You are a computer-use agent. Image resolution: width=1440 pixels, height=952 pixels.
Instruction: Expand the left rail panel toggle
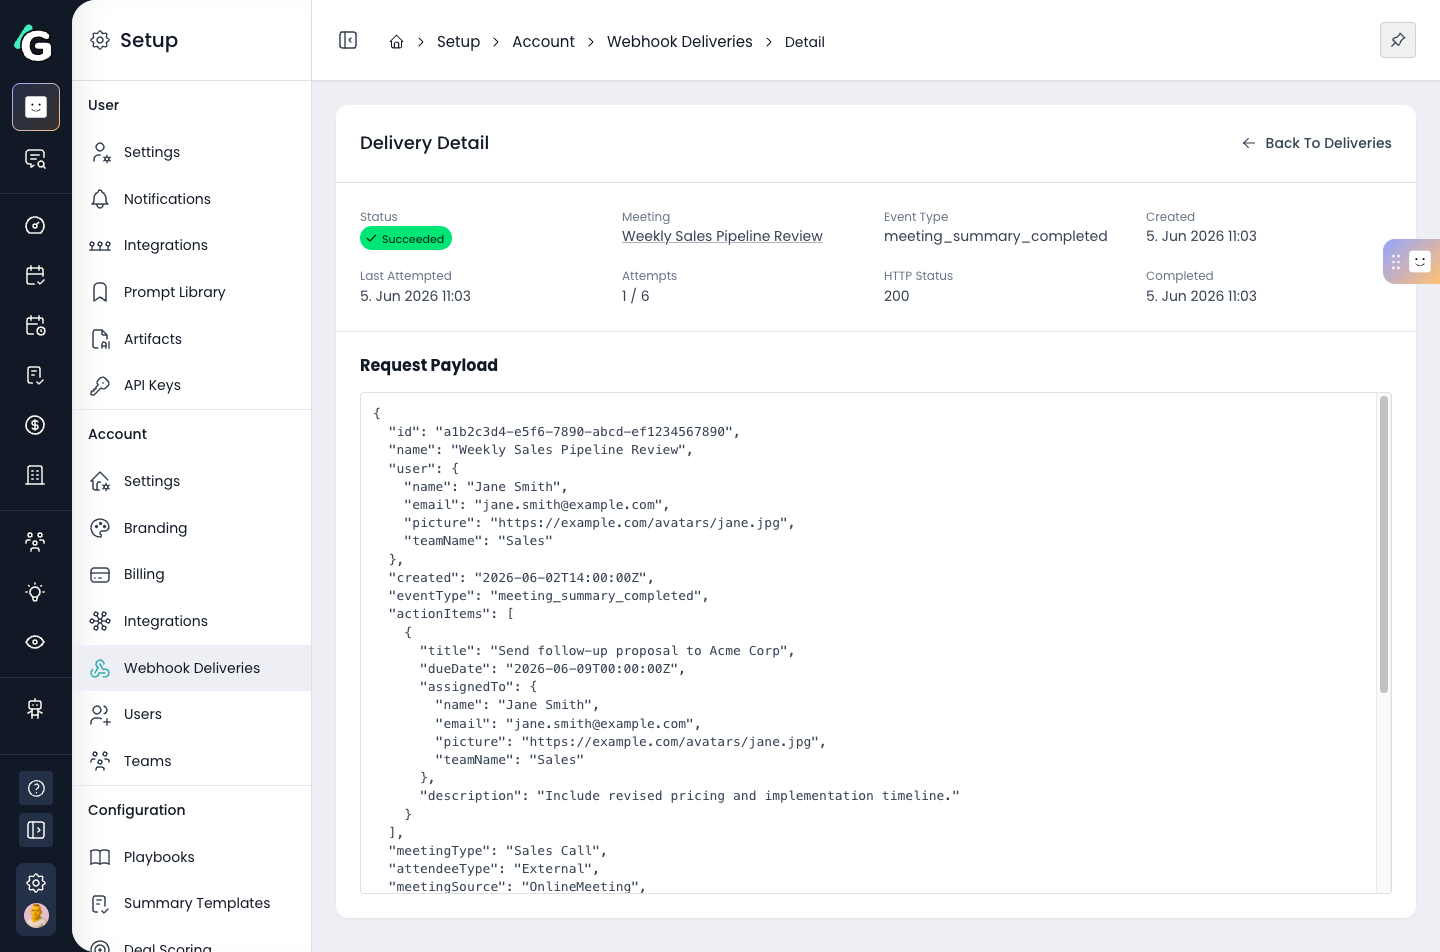point(36,830)
